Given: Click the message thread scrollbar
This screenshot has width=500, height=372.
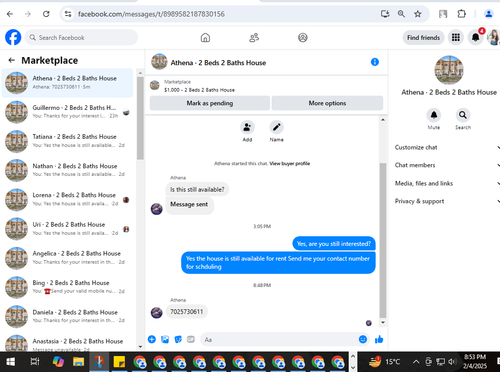Looking at the screenshot, I should tap(383, 240).
